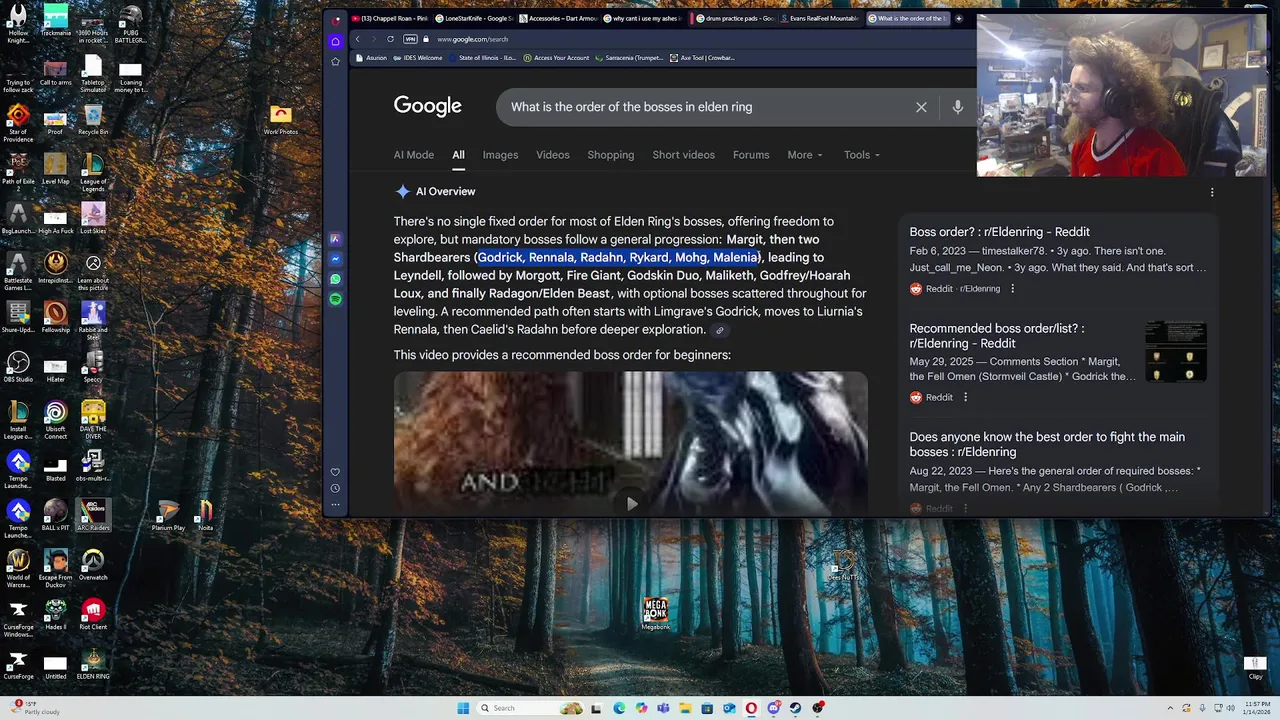This screenshot has width=1280, height=720.
Task: Select the AI Mode tab
Action: tap(414, 155)
